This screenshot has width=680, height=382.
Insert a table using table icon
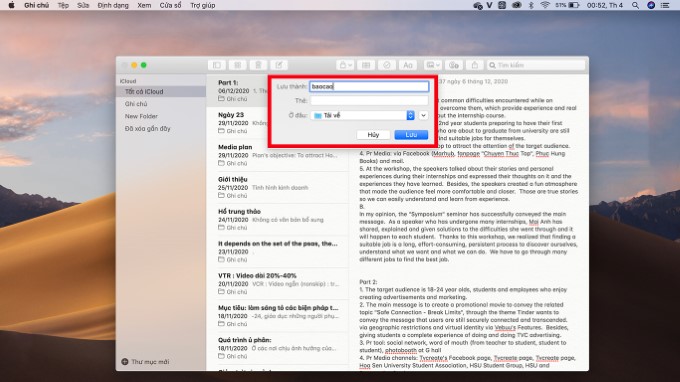pos(366,65)
